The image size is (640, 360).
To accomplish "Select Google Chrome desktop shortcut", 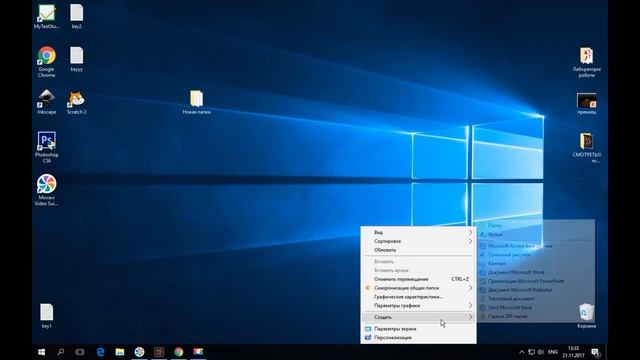I will (x=47, y=62).
